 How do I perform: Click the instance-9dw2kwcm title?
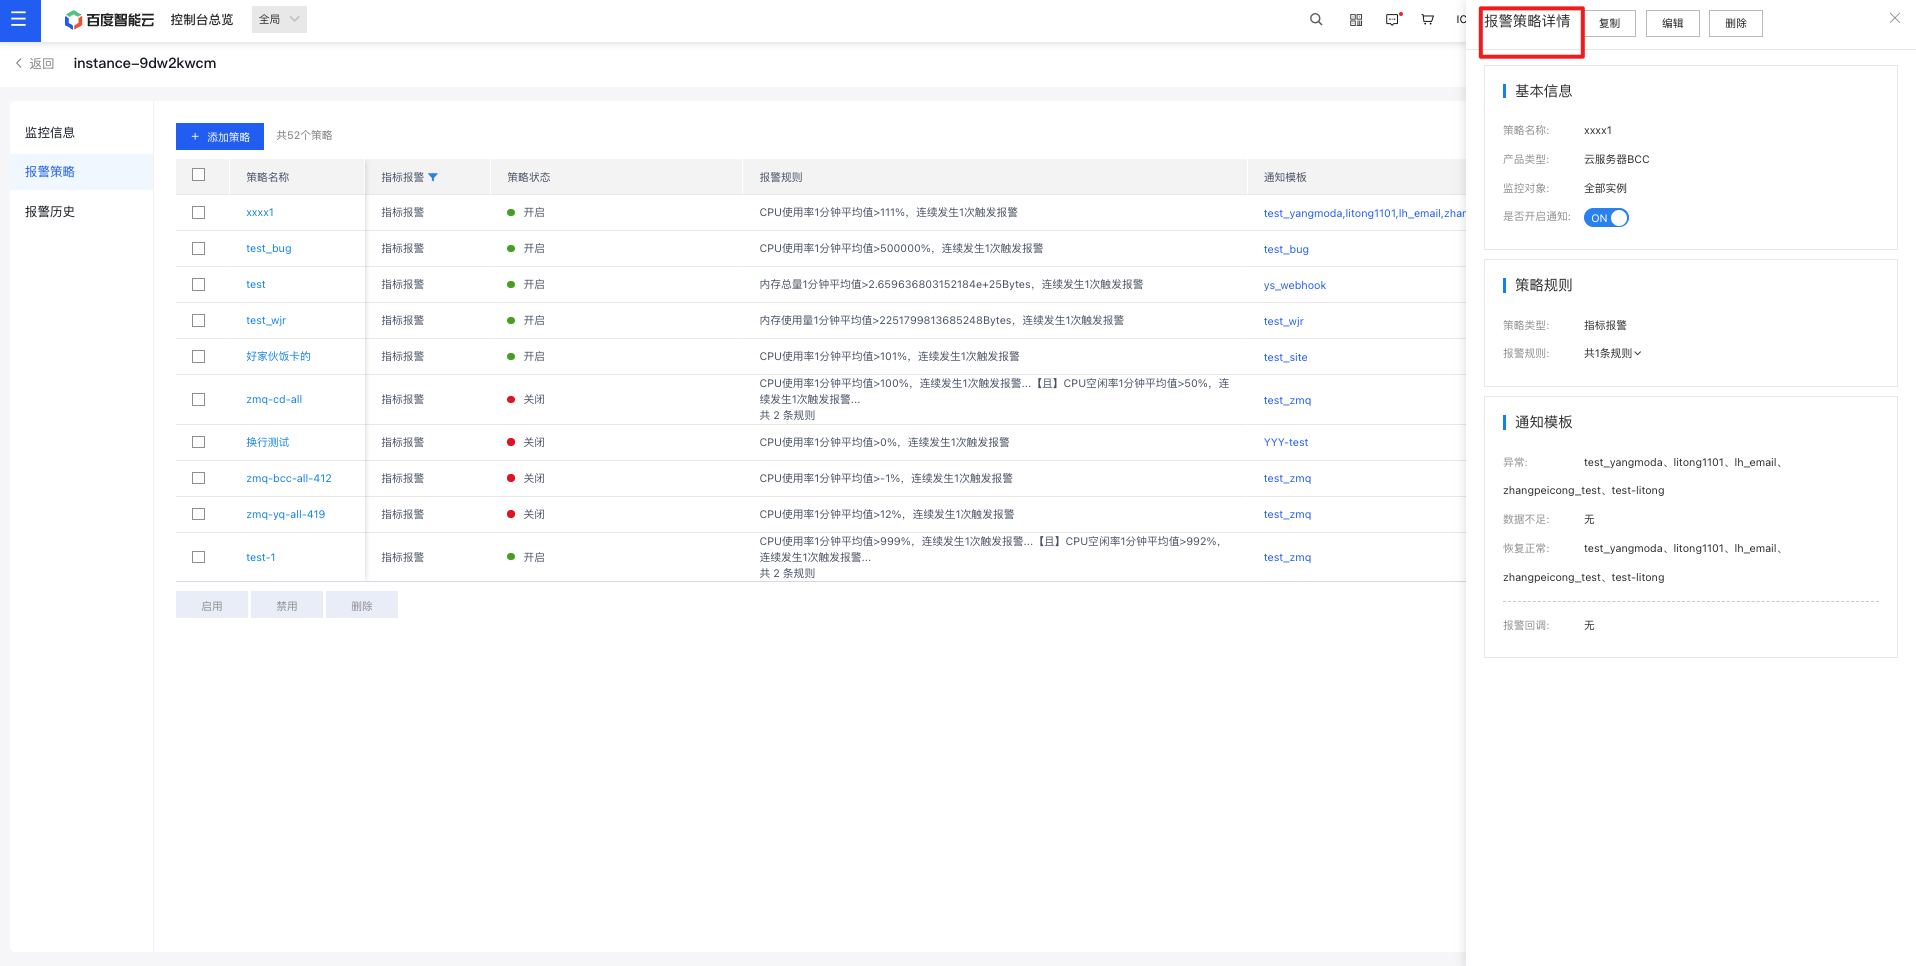[x=145, y=63]
